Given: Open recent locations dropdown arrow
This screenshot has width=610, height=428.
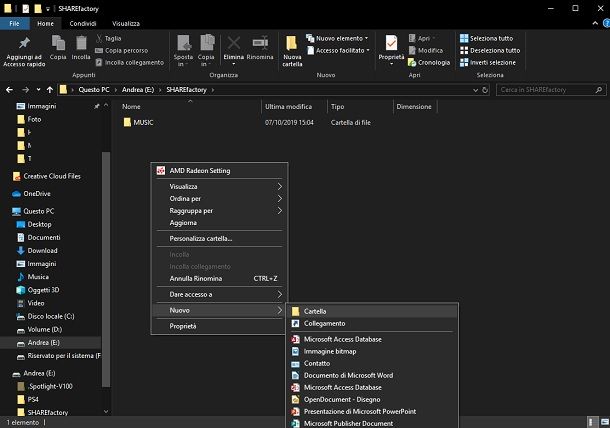Looking at the screenshot, I should pyautogui.click(x=38, y=90).
